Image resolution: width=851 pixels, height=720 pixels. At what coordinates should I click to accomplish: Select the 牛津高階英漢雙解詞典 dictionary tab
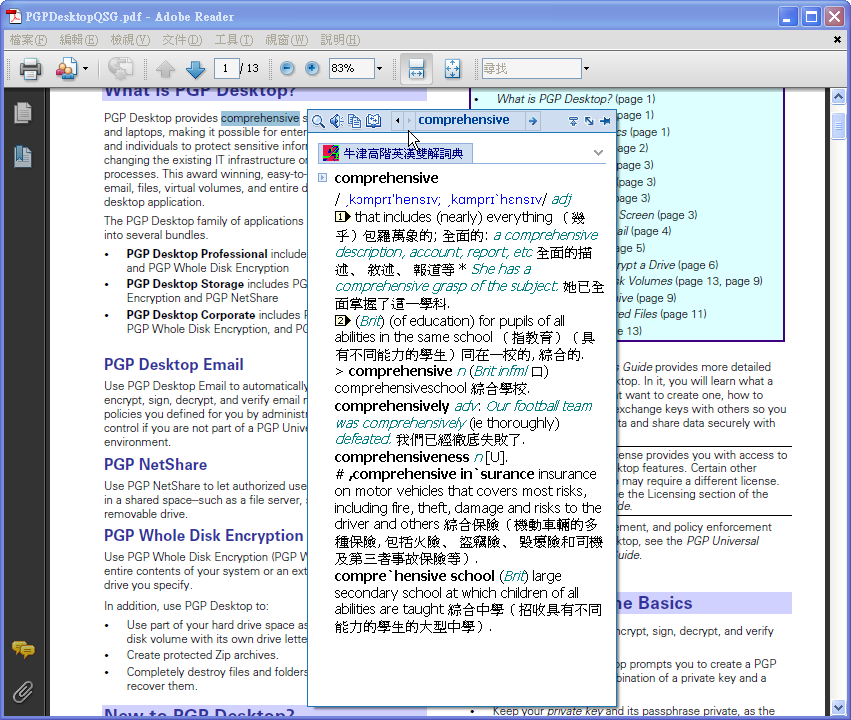(395, 154)
